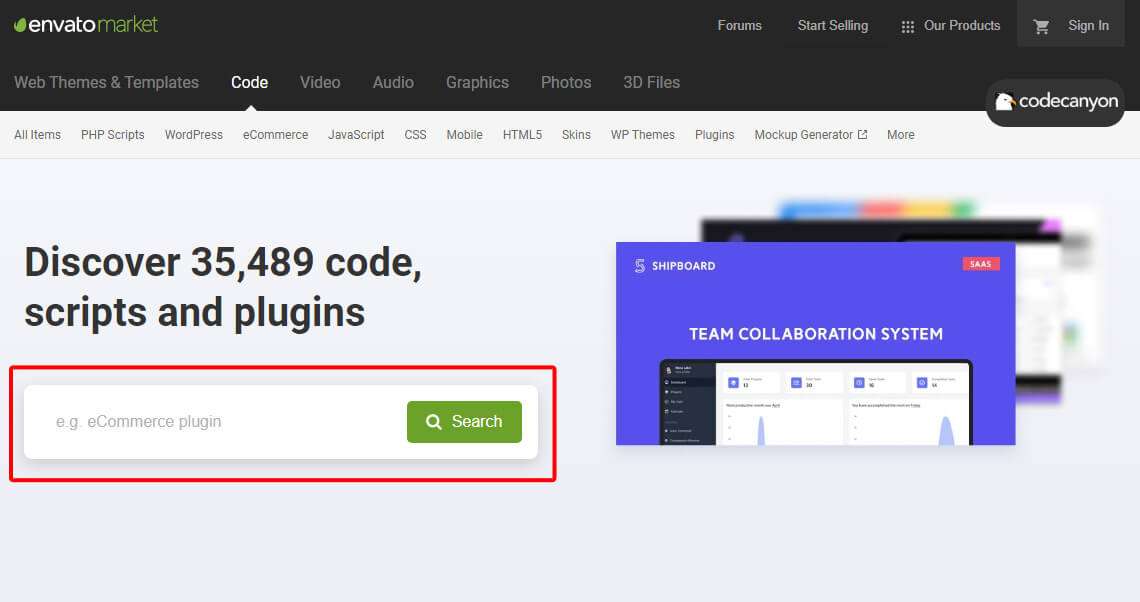Open the shopping cart icon
This screenshot has height=602, width=1140.
[1040, 25]
